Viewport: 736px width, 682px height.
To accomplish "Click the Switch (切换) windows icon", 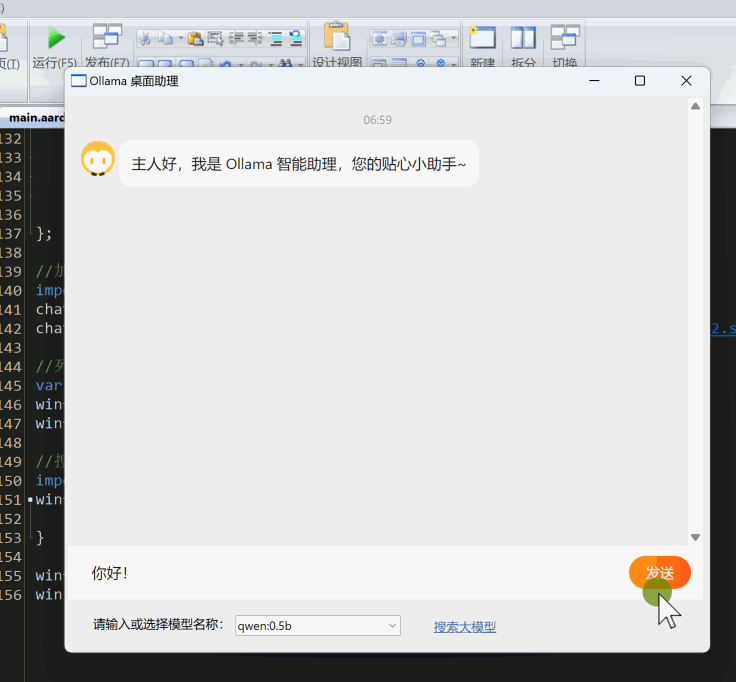I will point(564,38).
